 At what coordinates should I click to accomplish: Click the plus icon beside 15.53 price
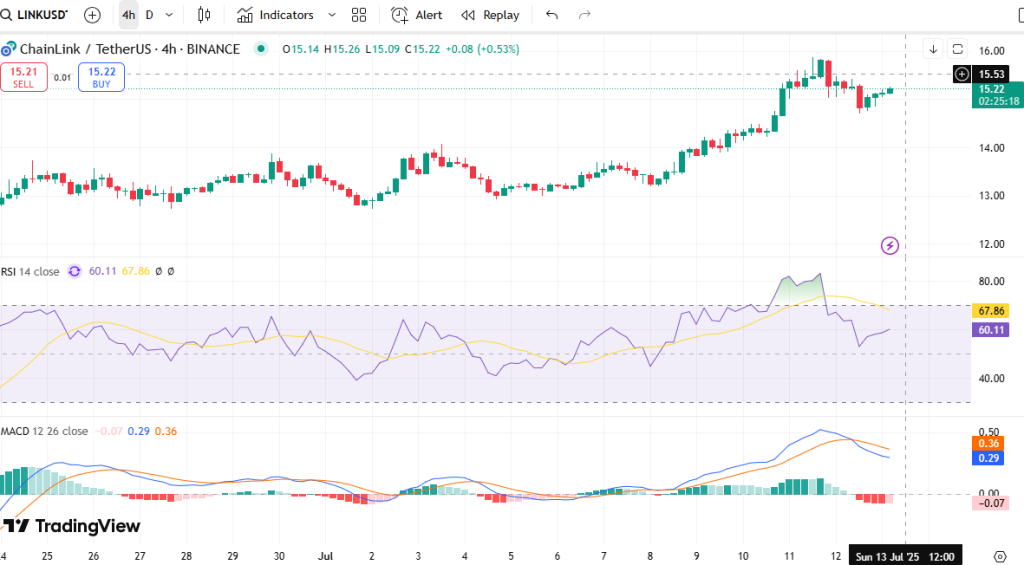click(962, 74)
